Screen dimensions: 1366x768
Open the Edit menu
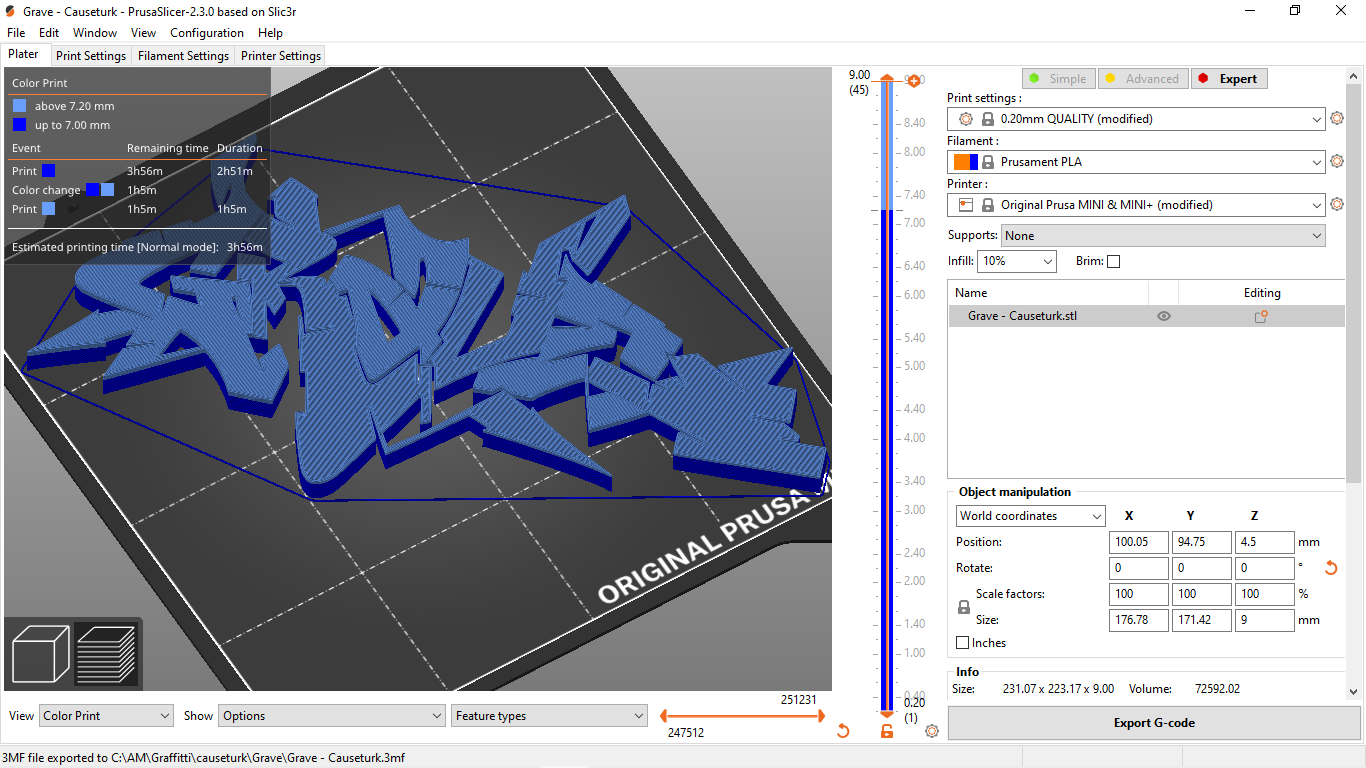49,33
